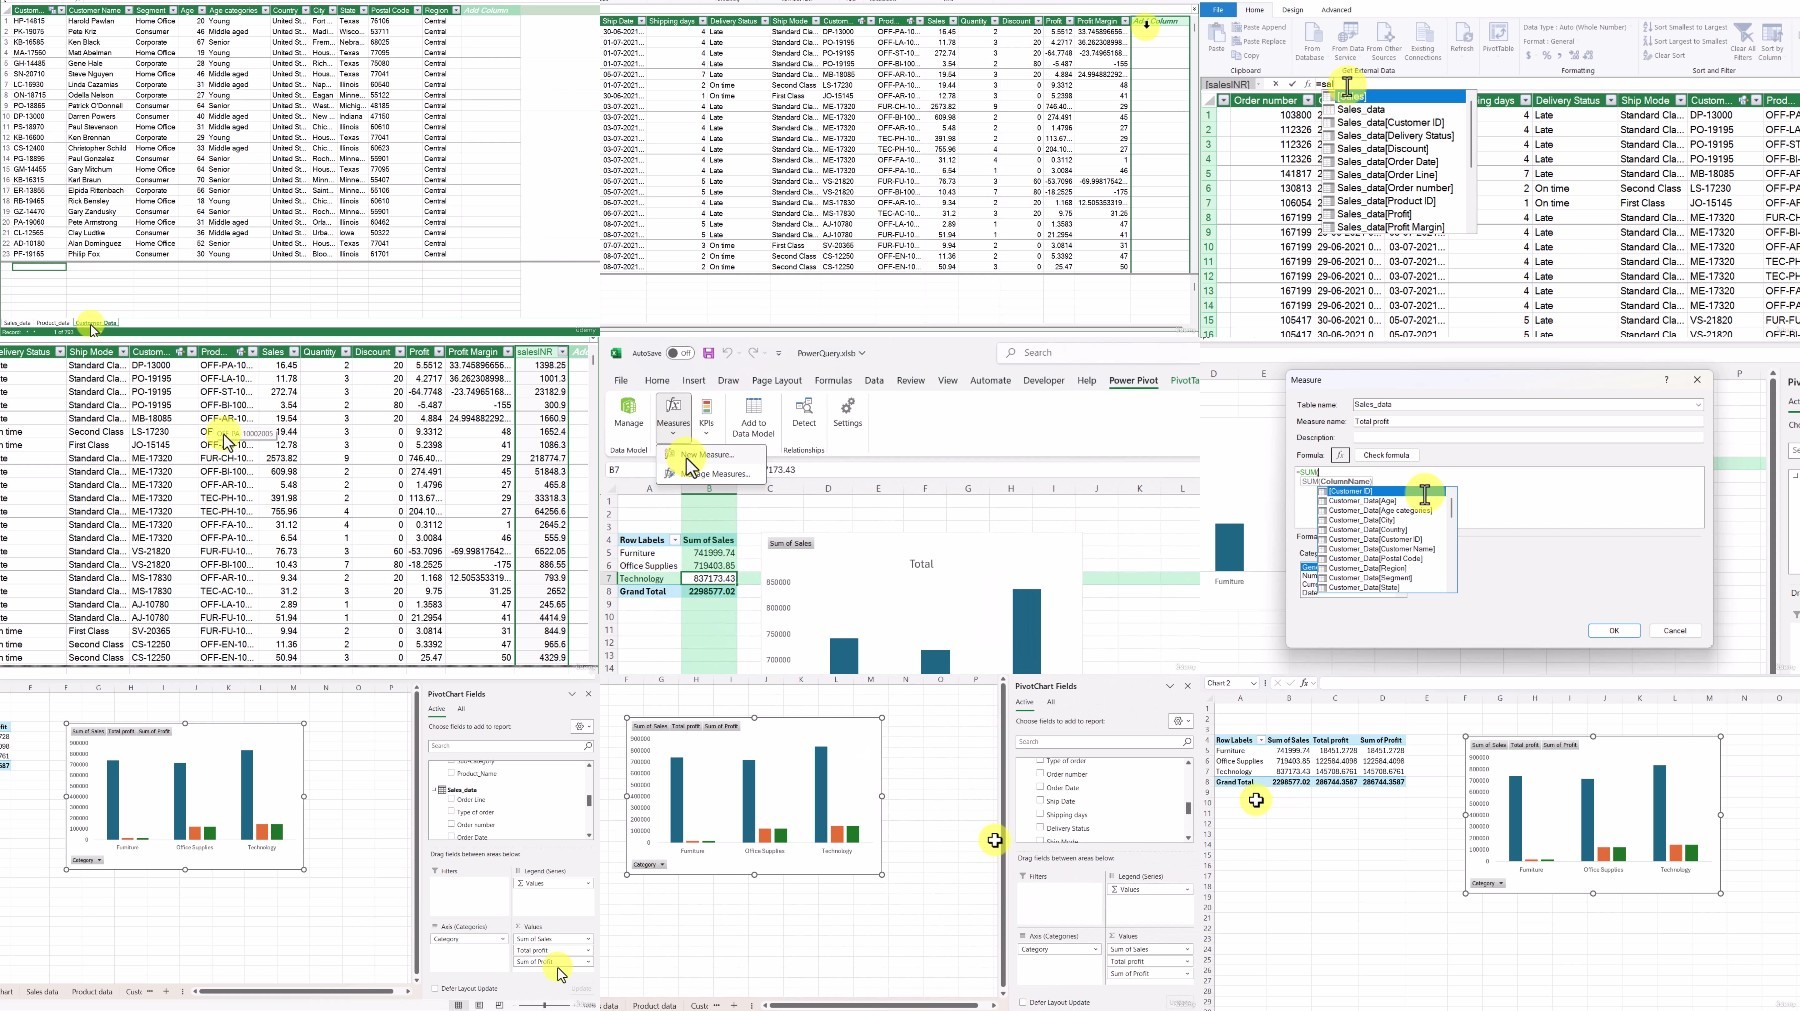1800x1011 pixels.
Task: Open the Region column filter arrow
Action: [x=456, y=10]
